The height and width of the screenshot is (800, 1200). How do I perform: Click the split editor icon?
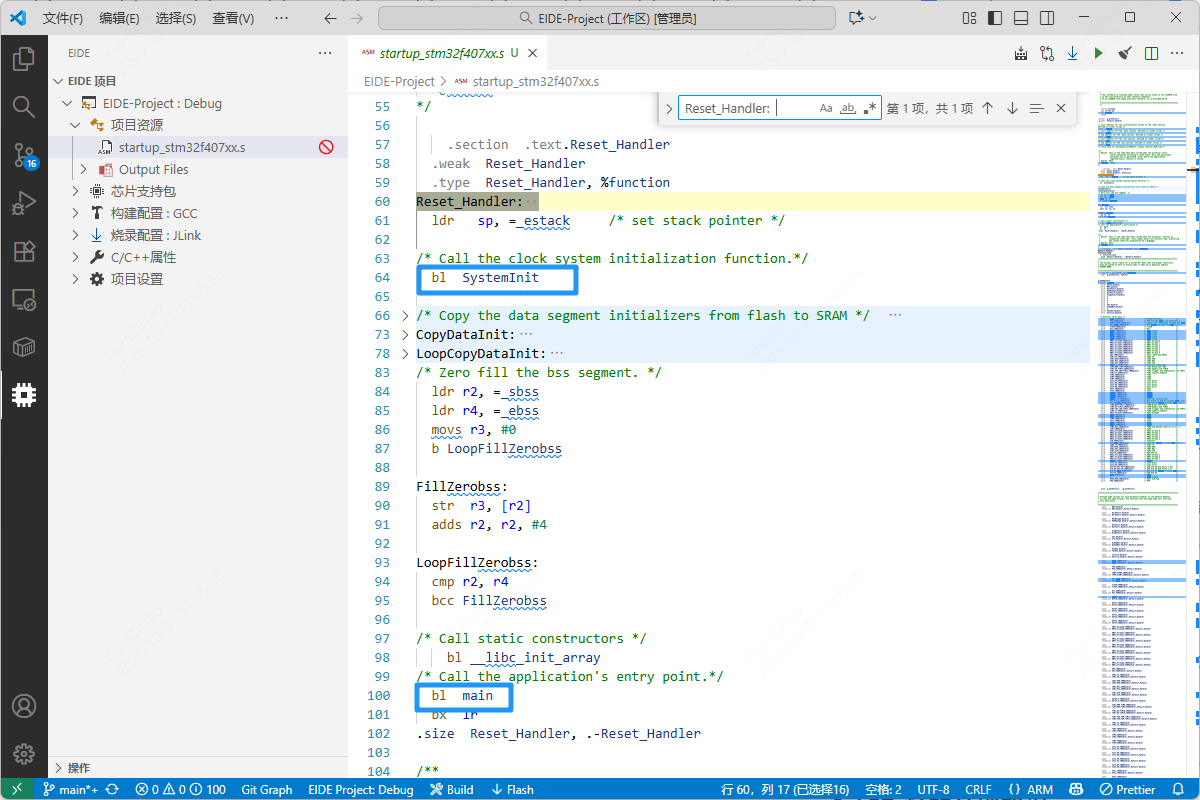tap(1151, 53)
